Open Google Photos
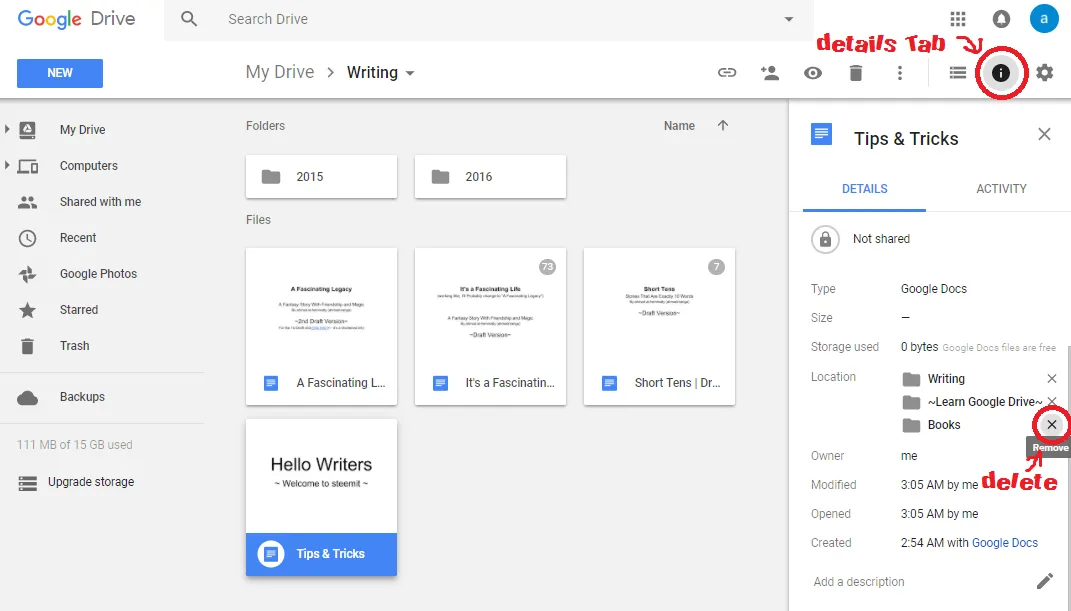The image size is (1071, 611). [x=98, y=274]
